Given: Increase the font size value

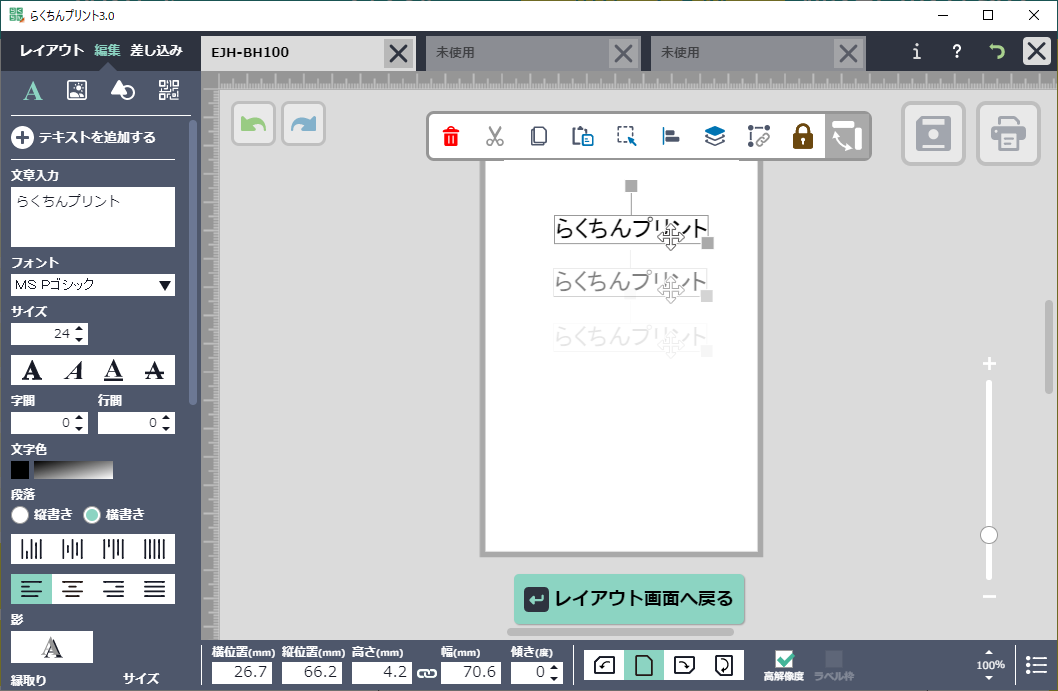Looking at the screenshot, I should pyautogui.click(x=80, y=329).
